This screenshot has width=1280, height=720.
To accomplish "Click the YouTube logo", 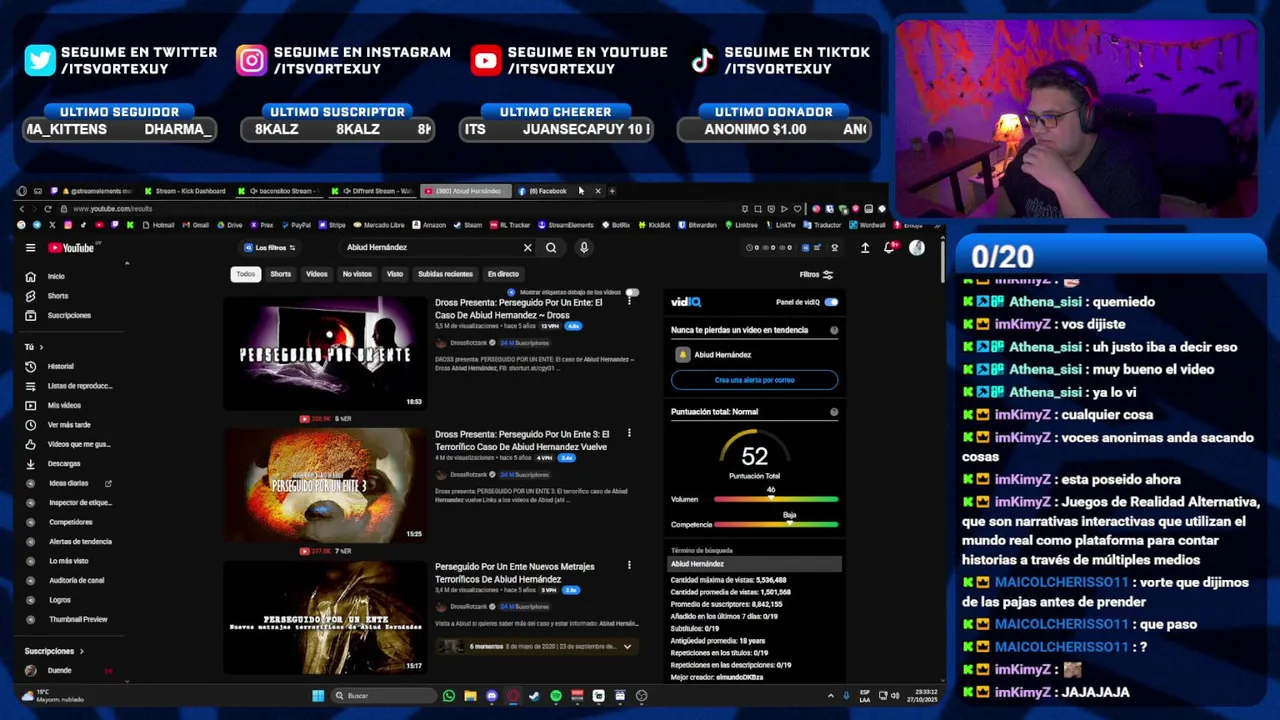I will [71, 248].
